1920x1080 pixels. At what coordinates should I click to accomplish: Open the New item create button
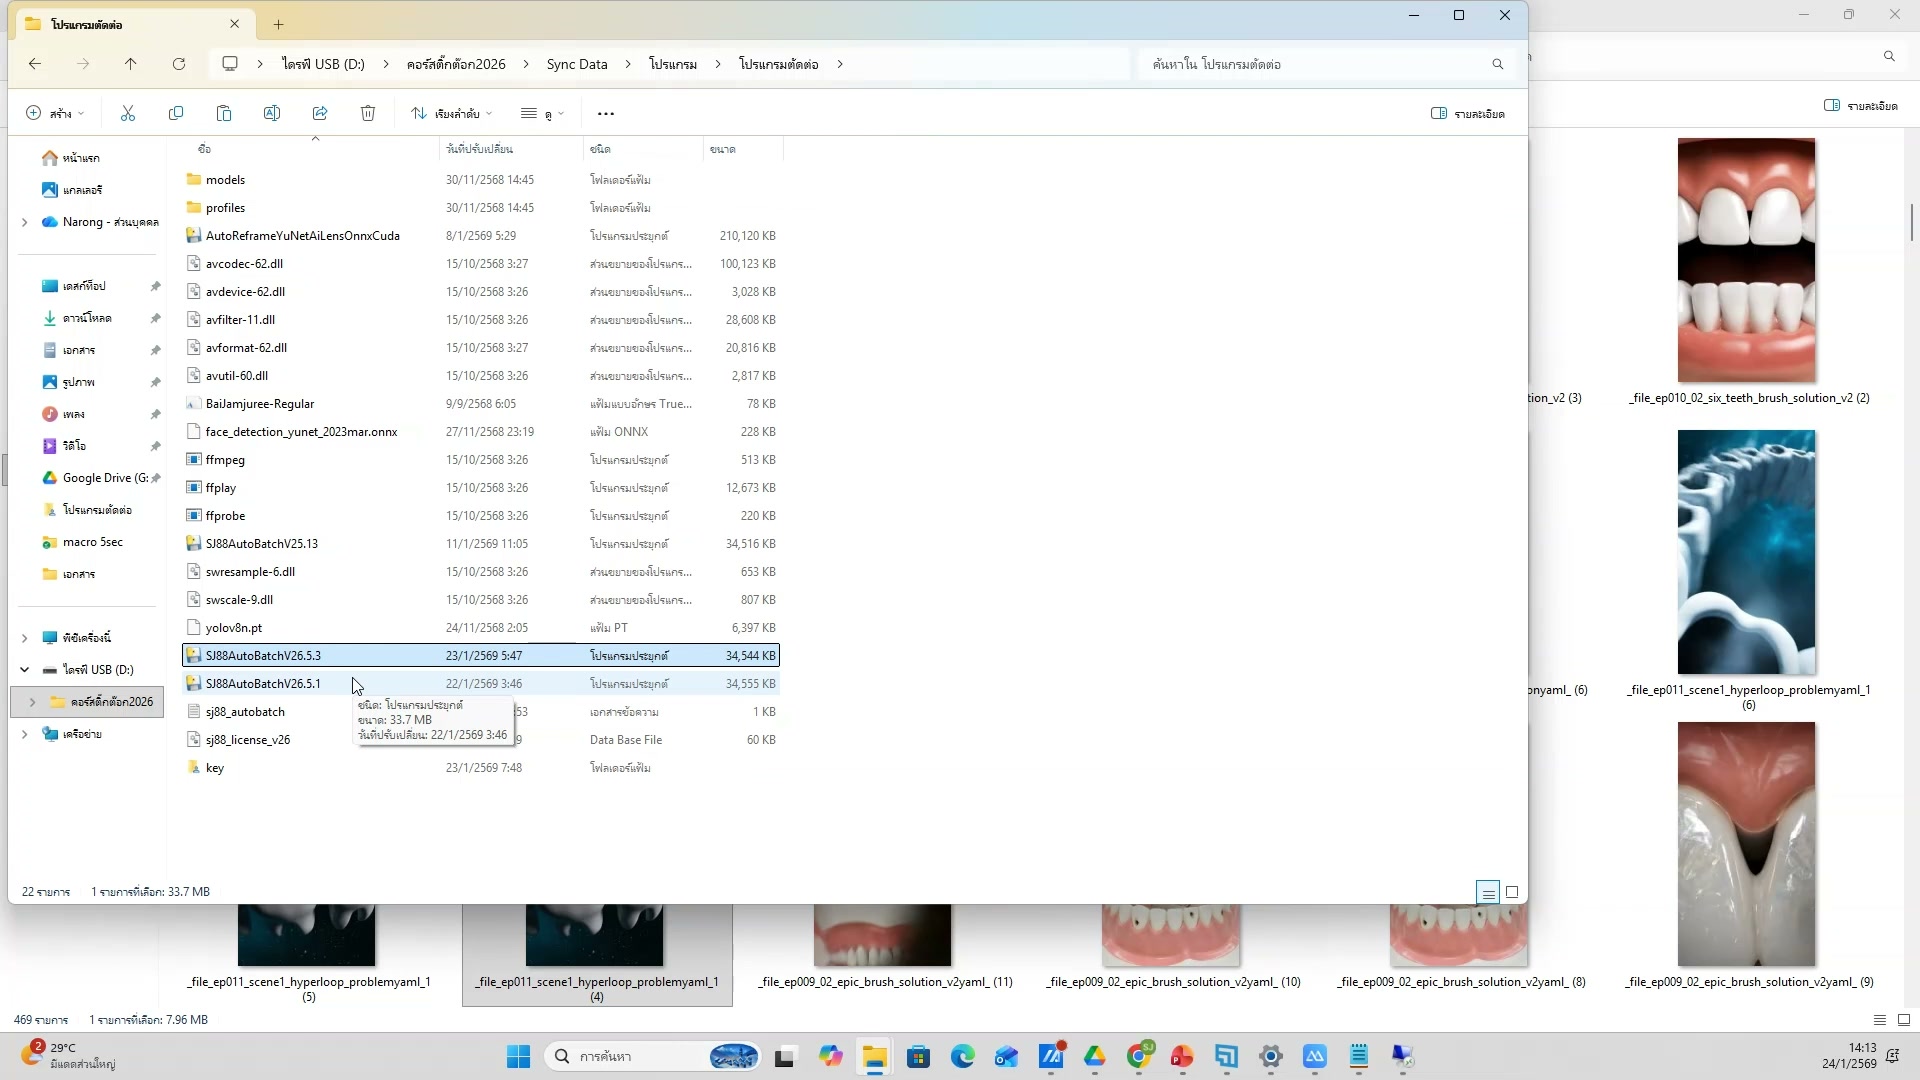pos(55,114)
